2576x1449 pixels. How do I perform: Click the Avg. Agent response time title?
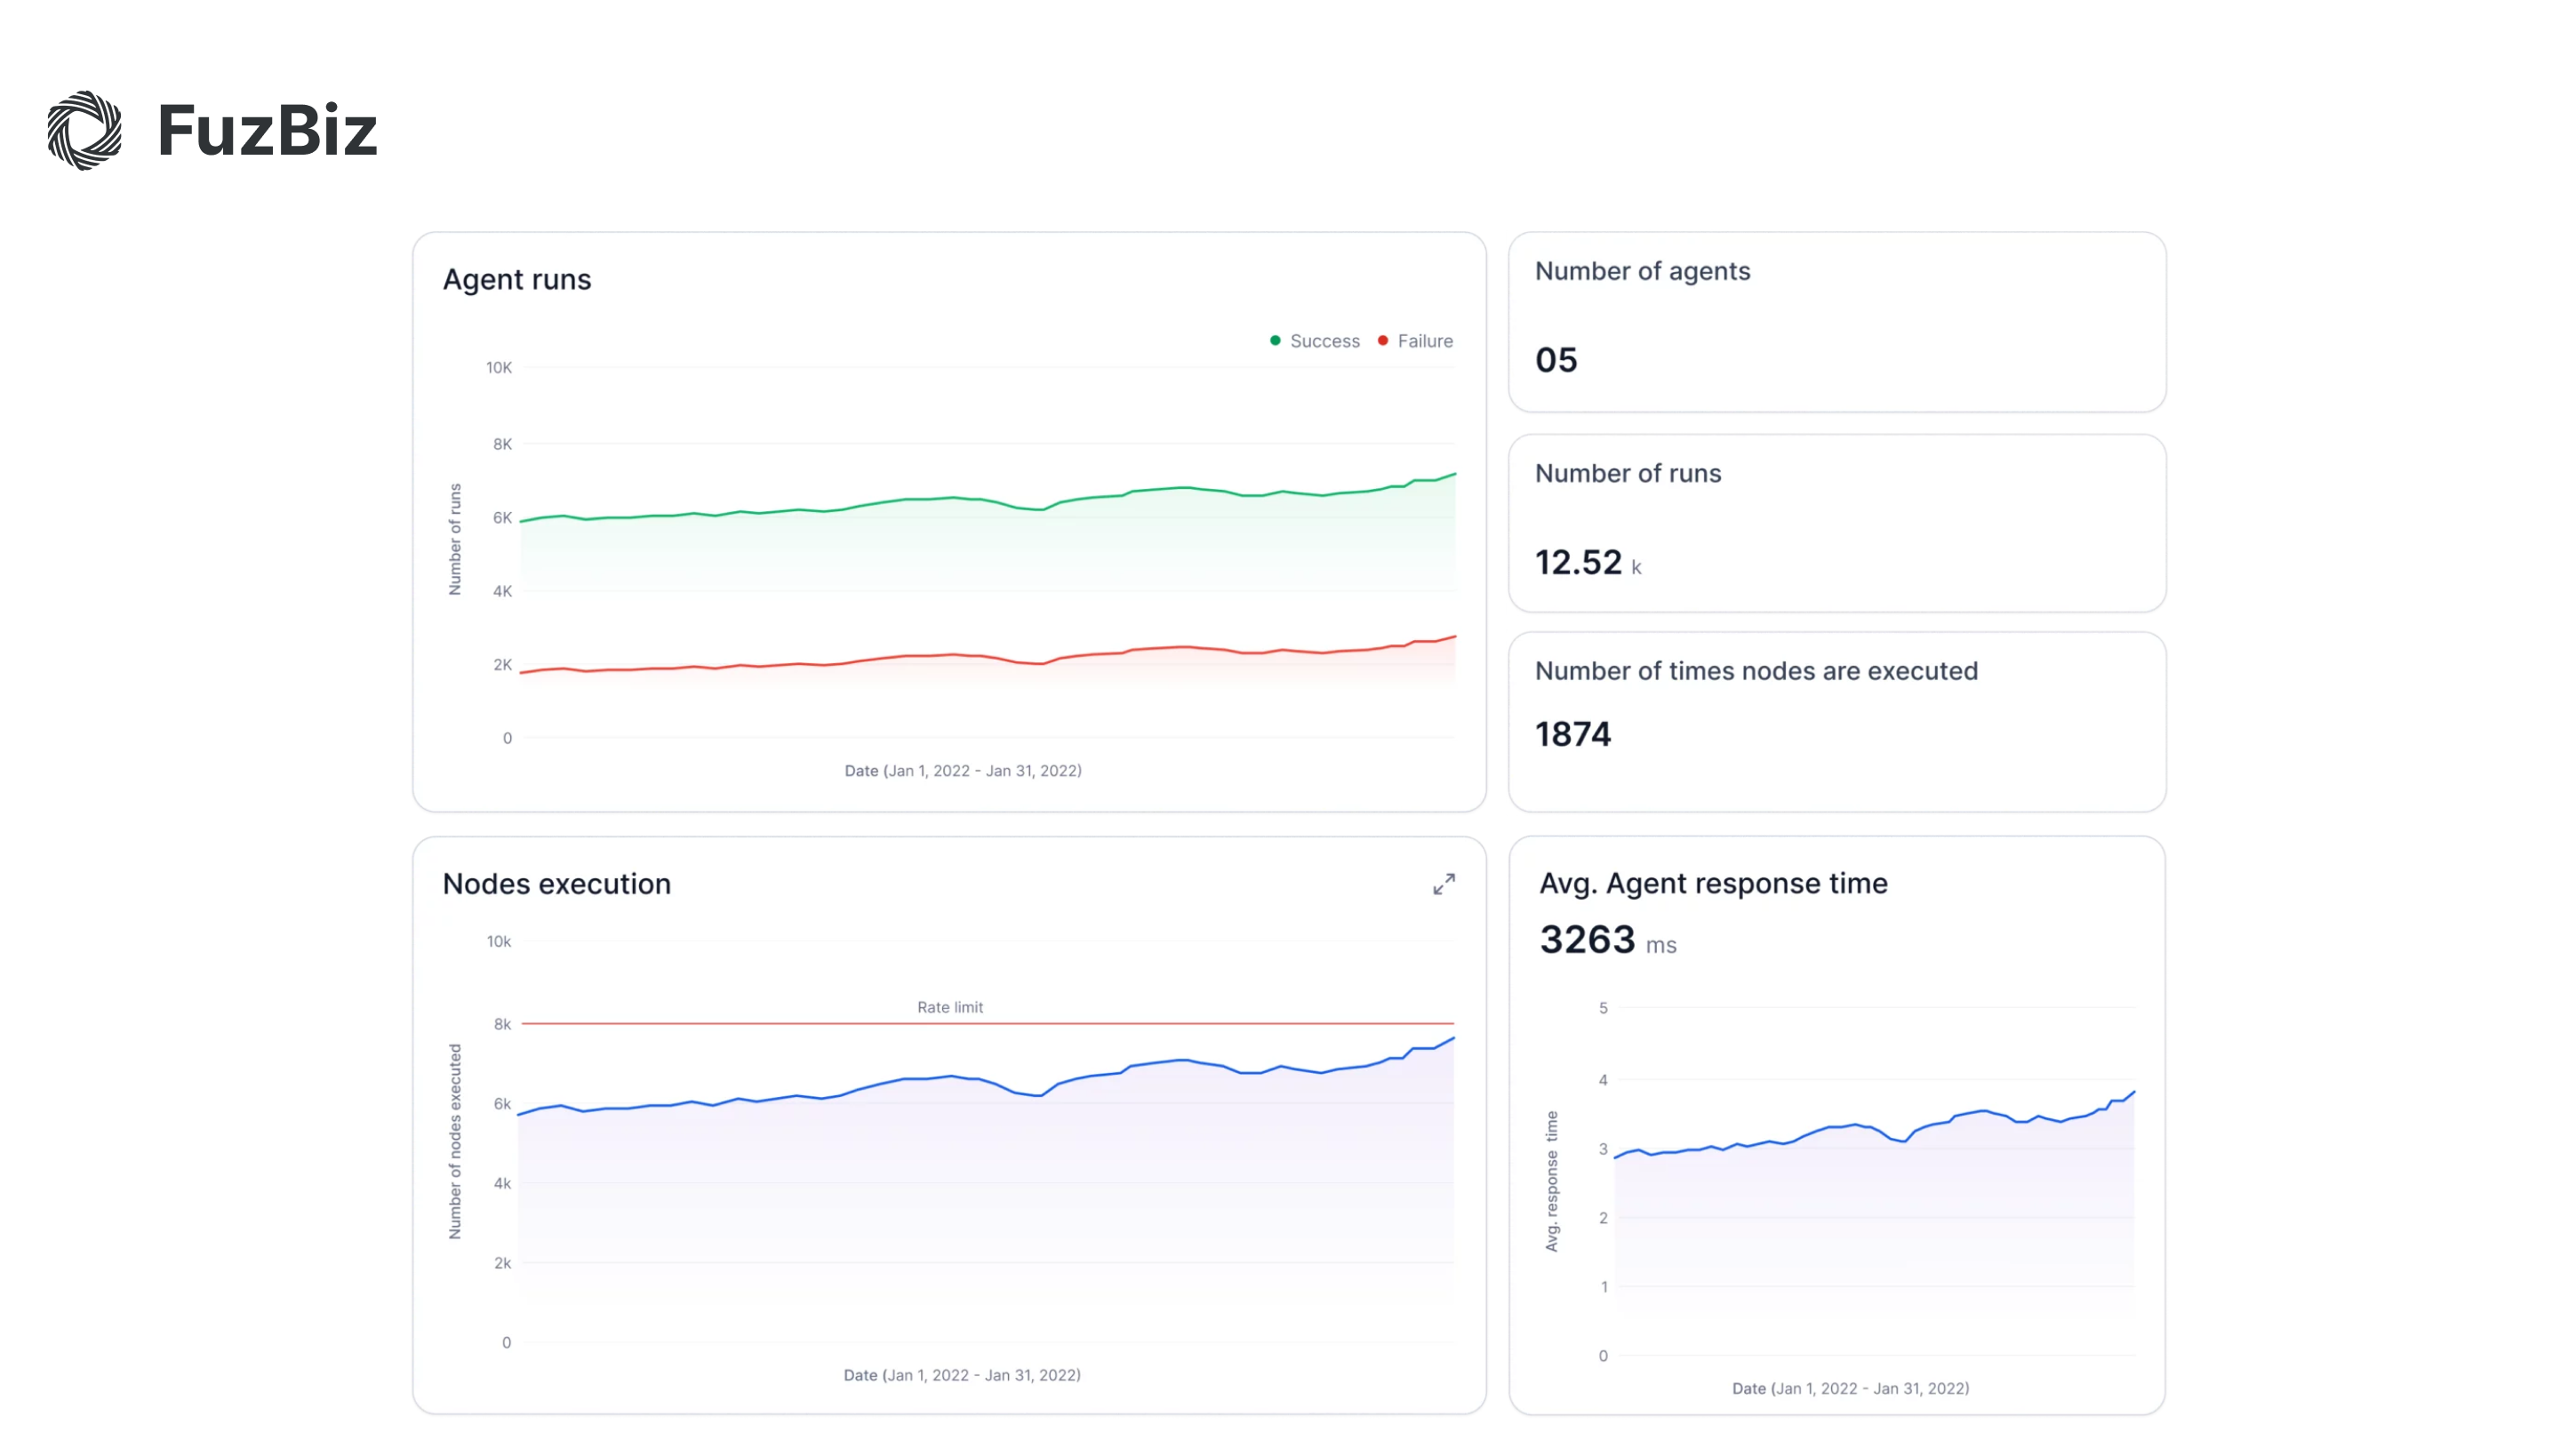click(1713, 884)
